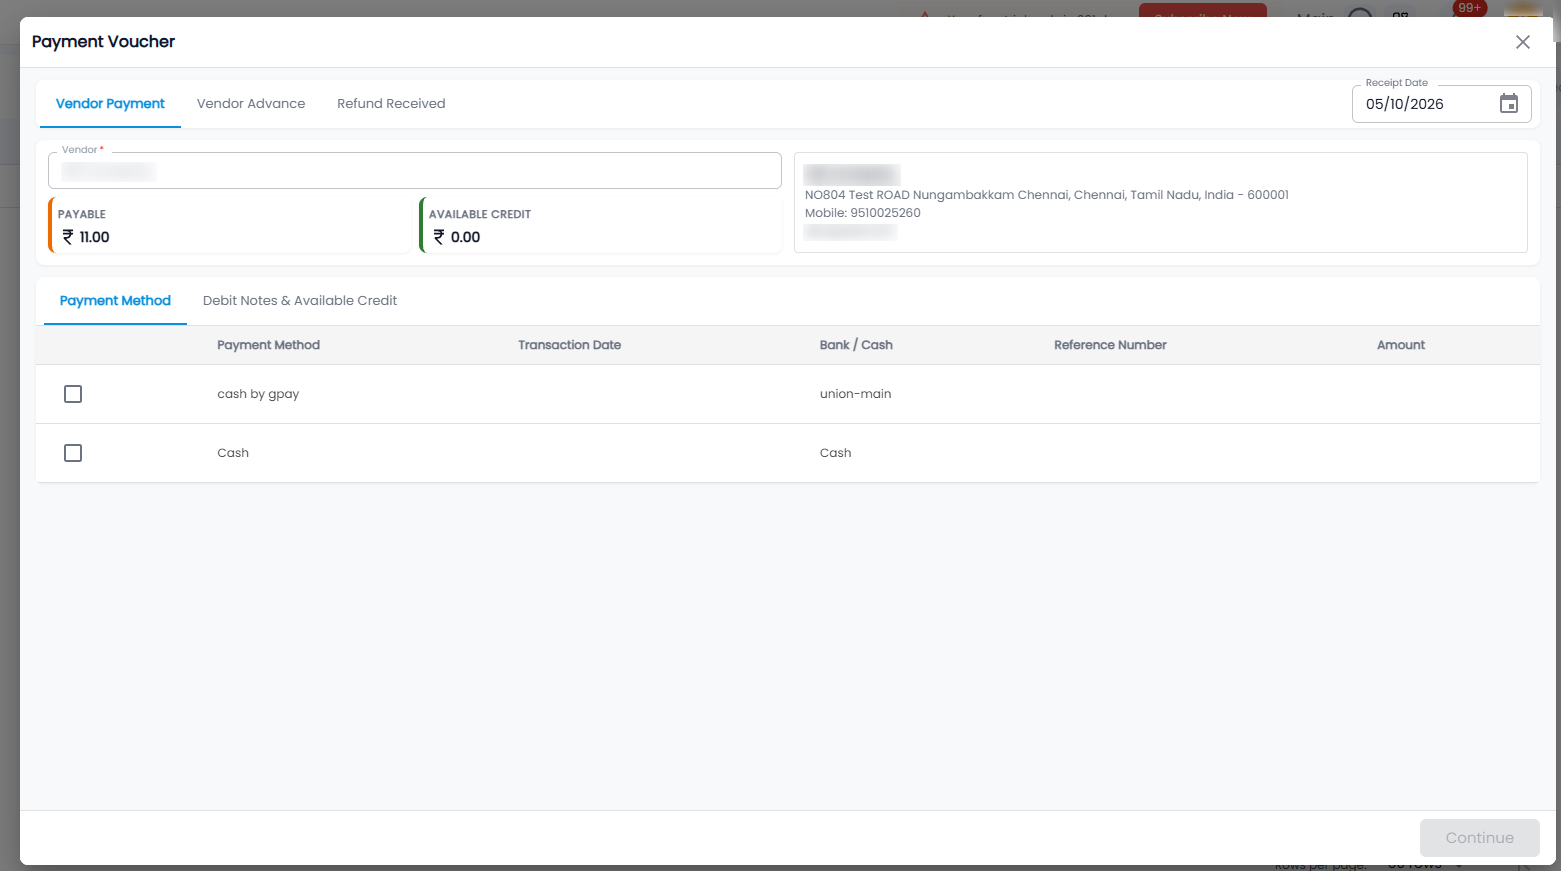Click the union-main bank entry
The image size is (1561, 871).
[x=855, y=394]
